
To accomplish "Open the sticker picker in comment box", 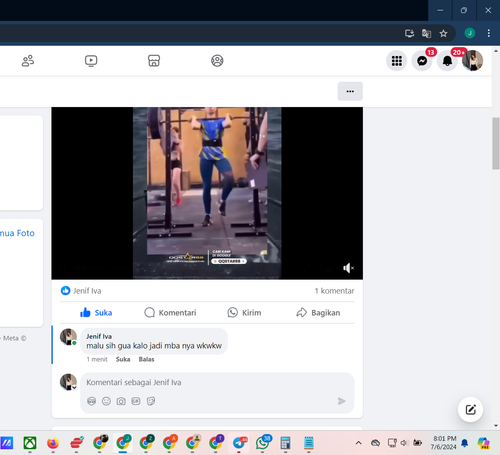I will click(x=151, y=401).
